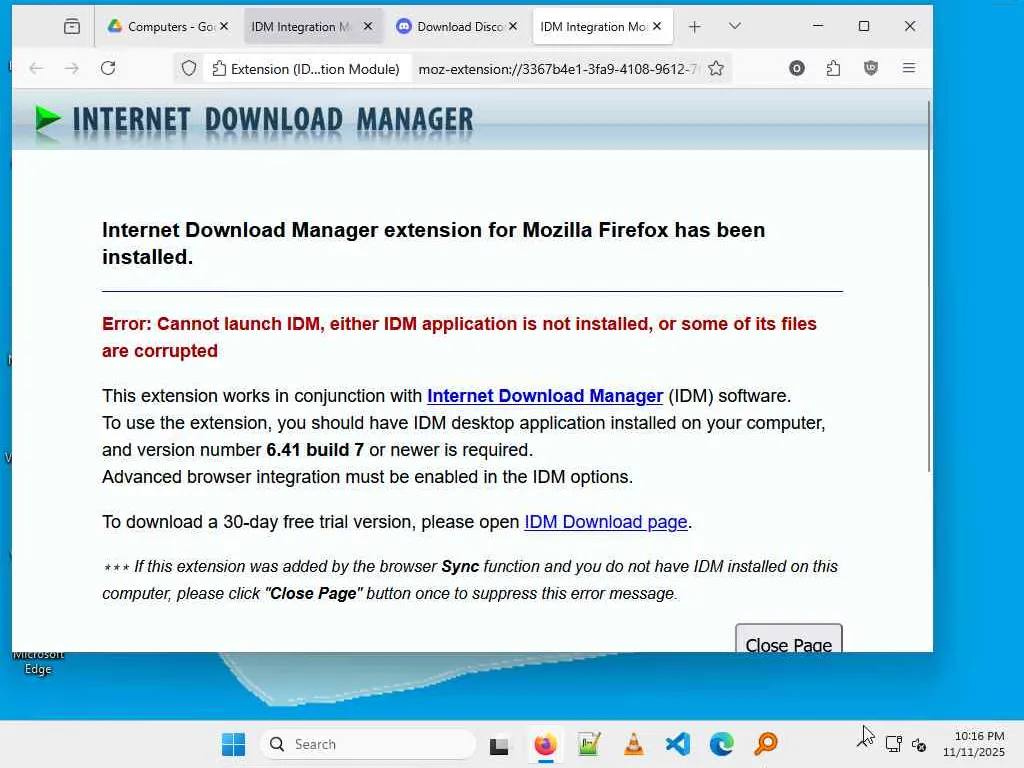This screenshot has height=768, width=1024.
Task: Open the IDM Download page link
Action: click(605, 522)
